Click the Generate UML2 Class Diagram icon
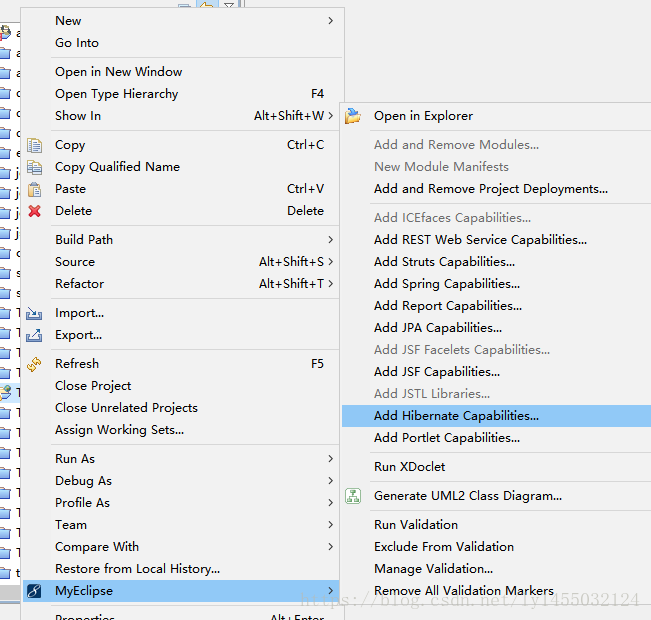 point(353,496)
